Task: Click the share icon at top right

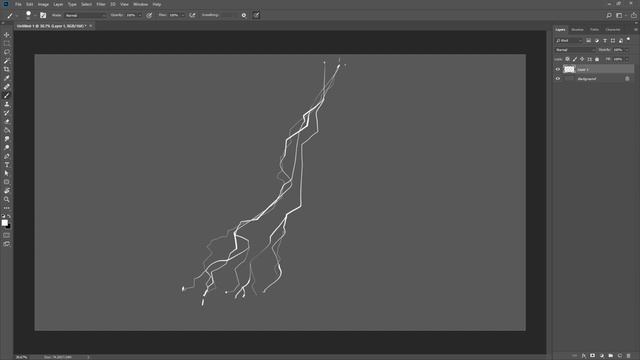Action: 634,15
